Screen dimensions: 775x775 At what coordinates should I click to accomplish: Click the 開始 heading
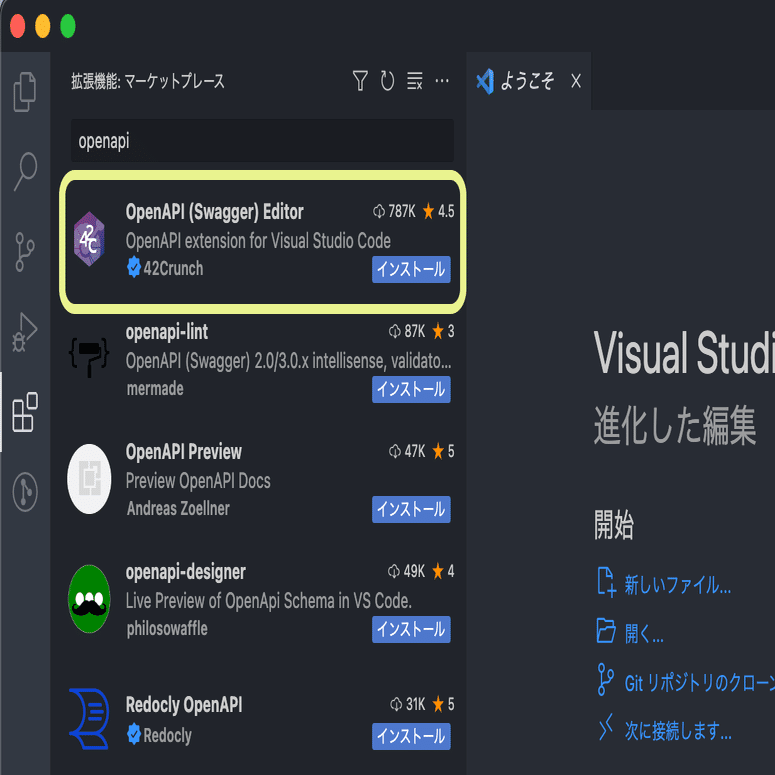click(614, 525)
